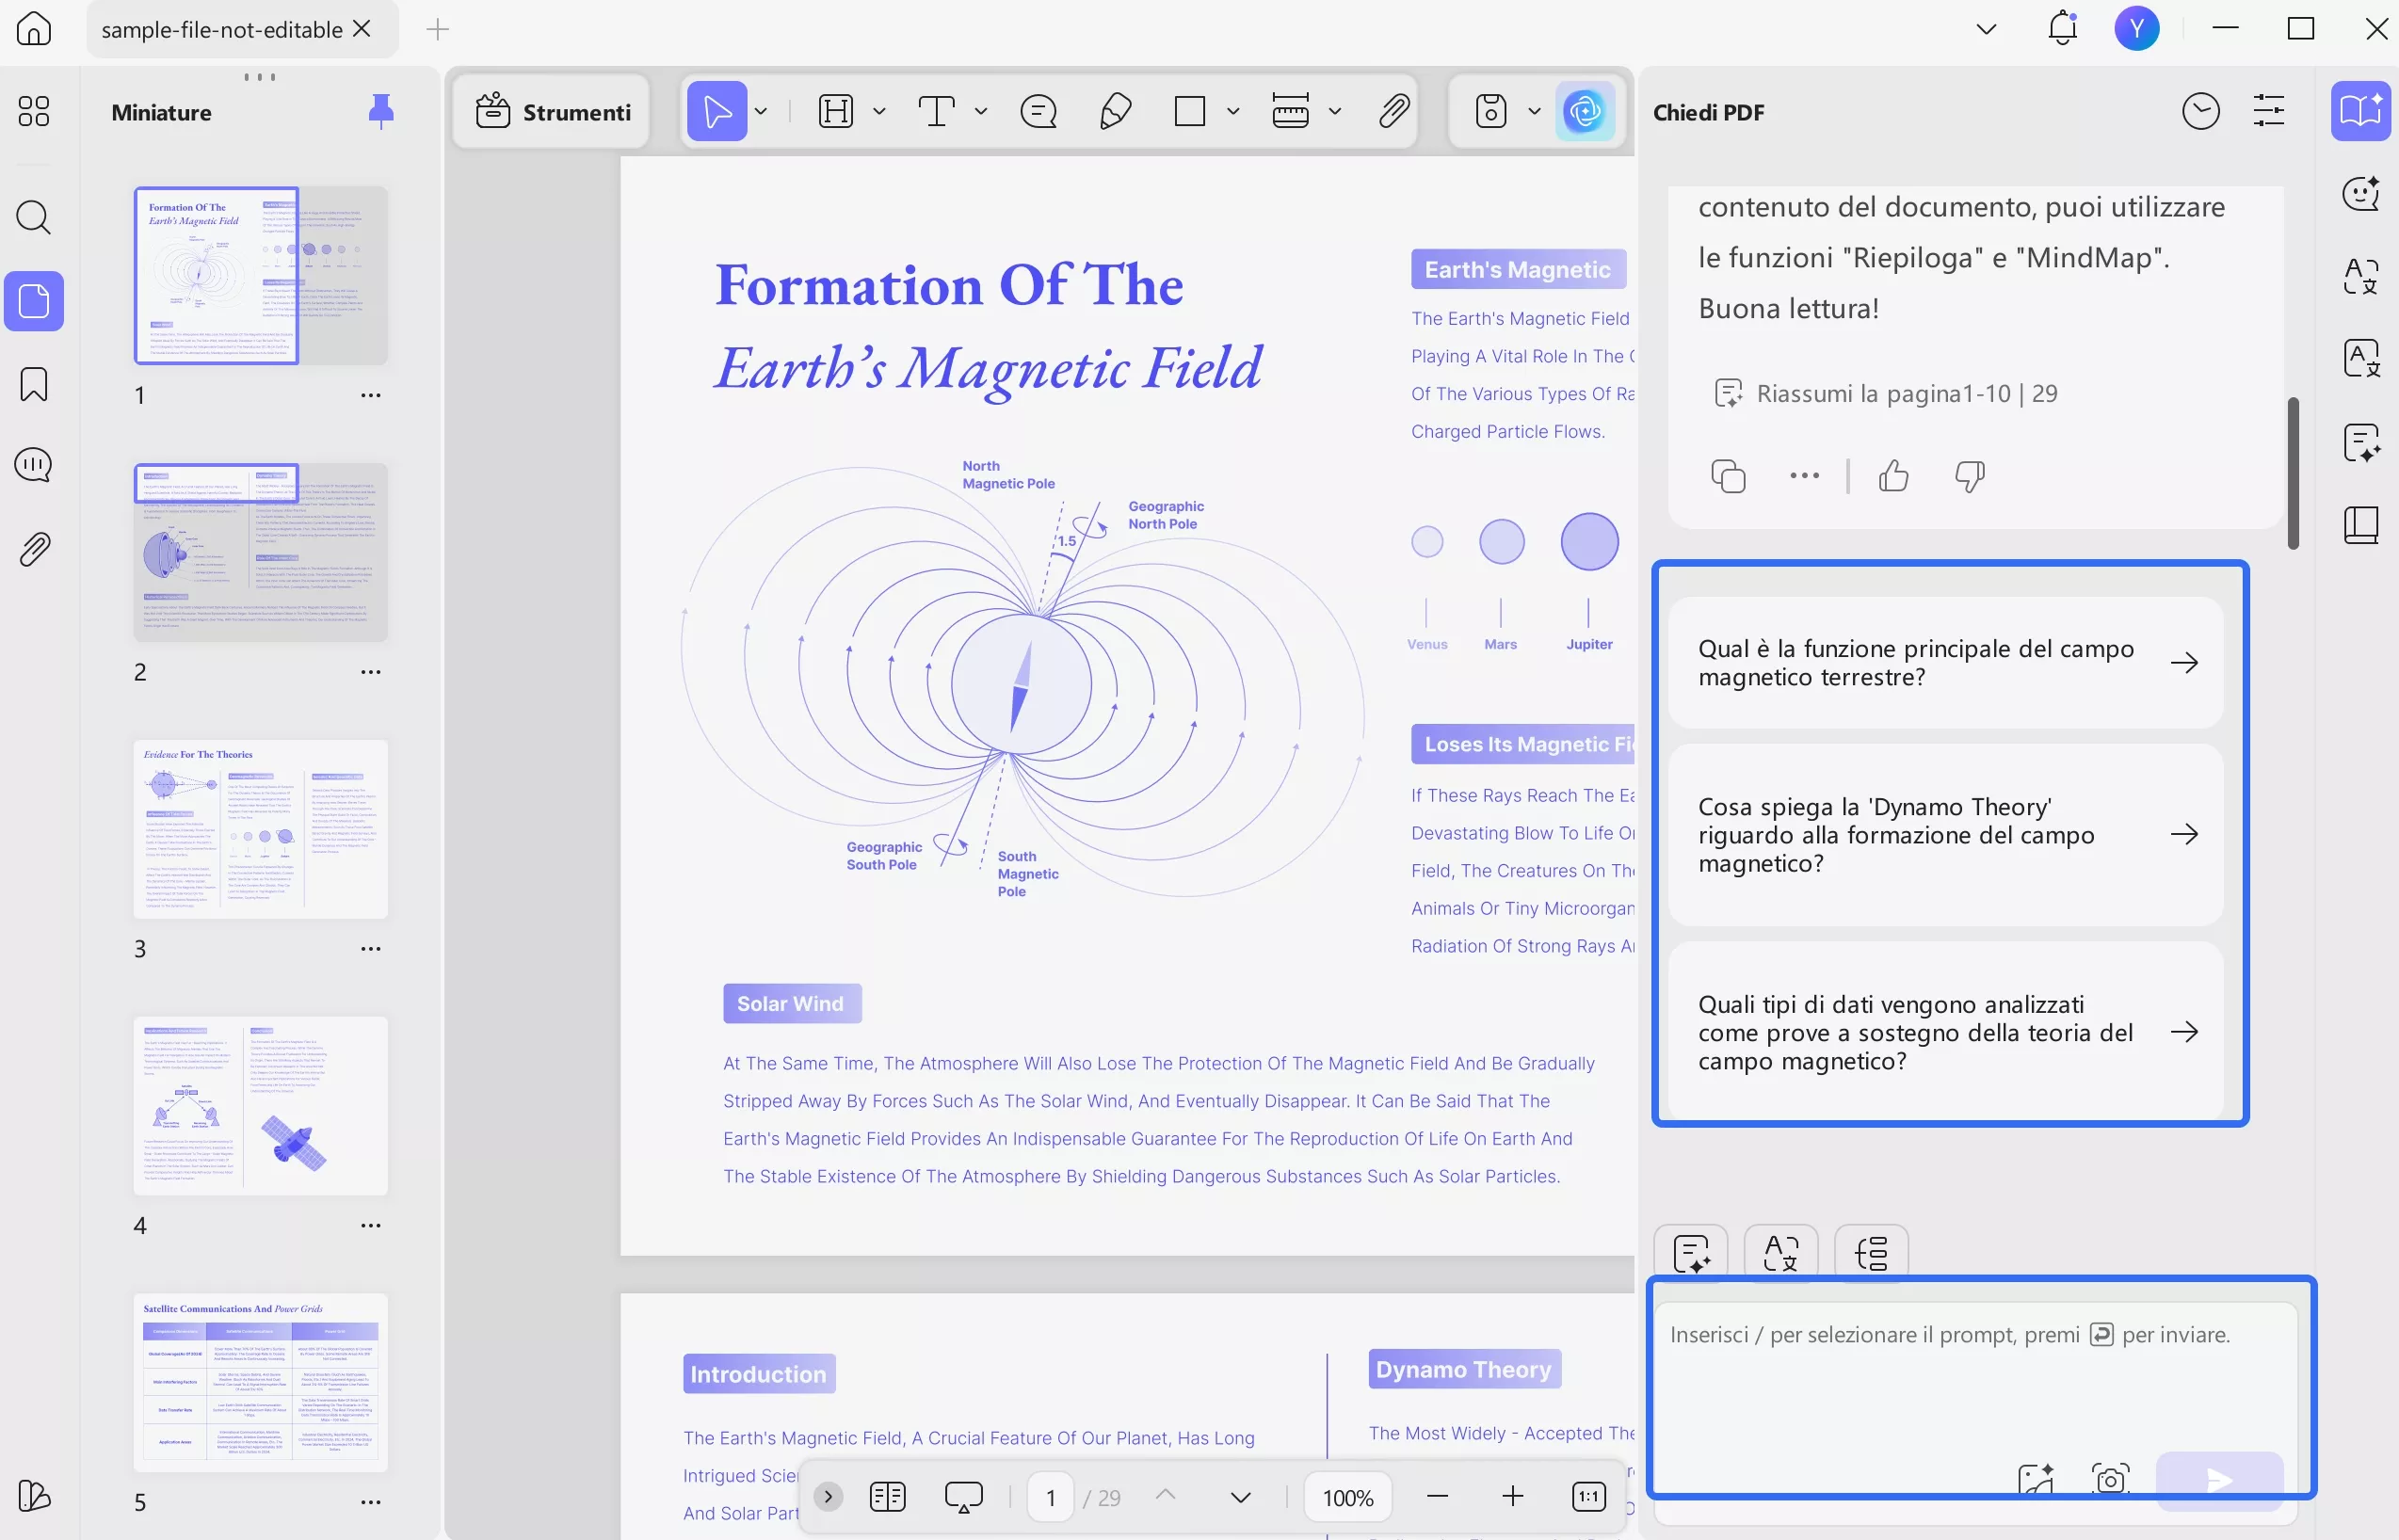Click the layers icon at sidebar bottom

tap(34, 1496)
